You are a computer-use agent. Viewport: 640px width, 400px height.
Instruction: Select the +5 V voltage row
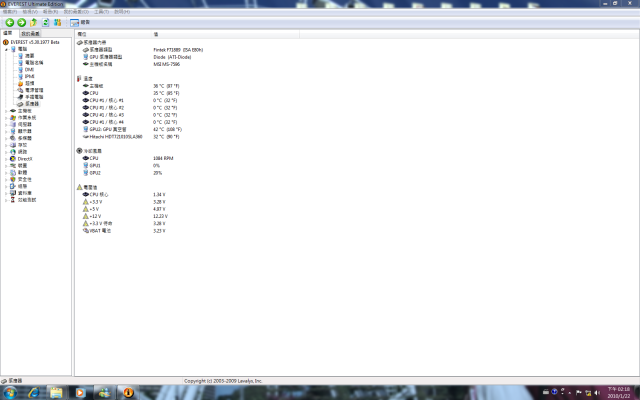tap(124, 209)
